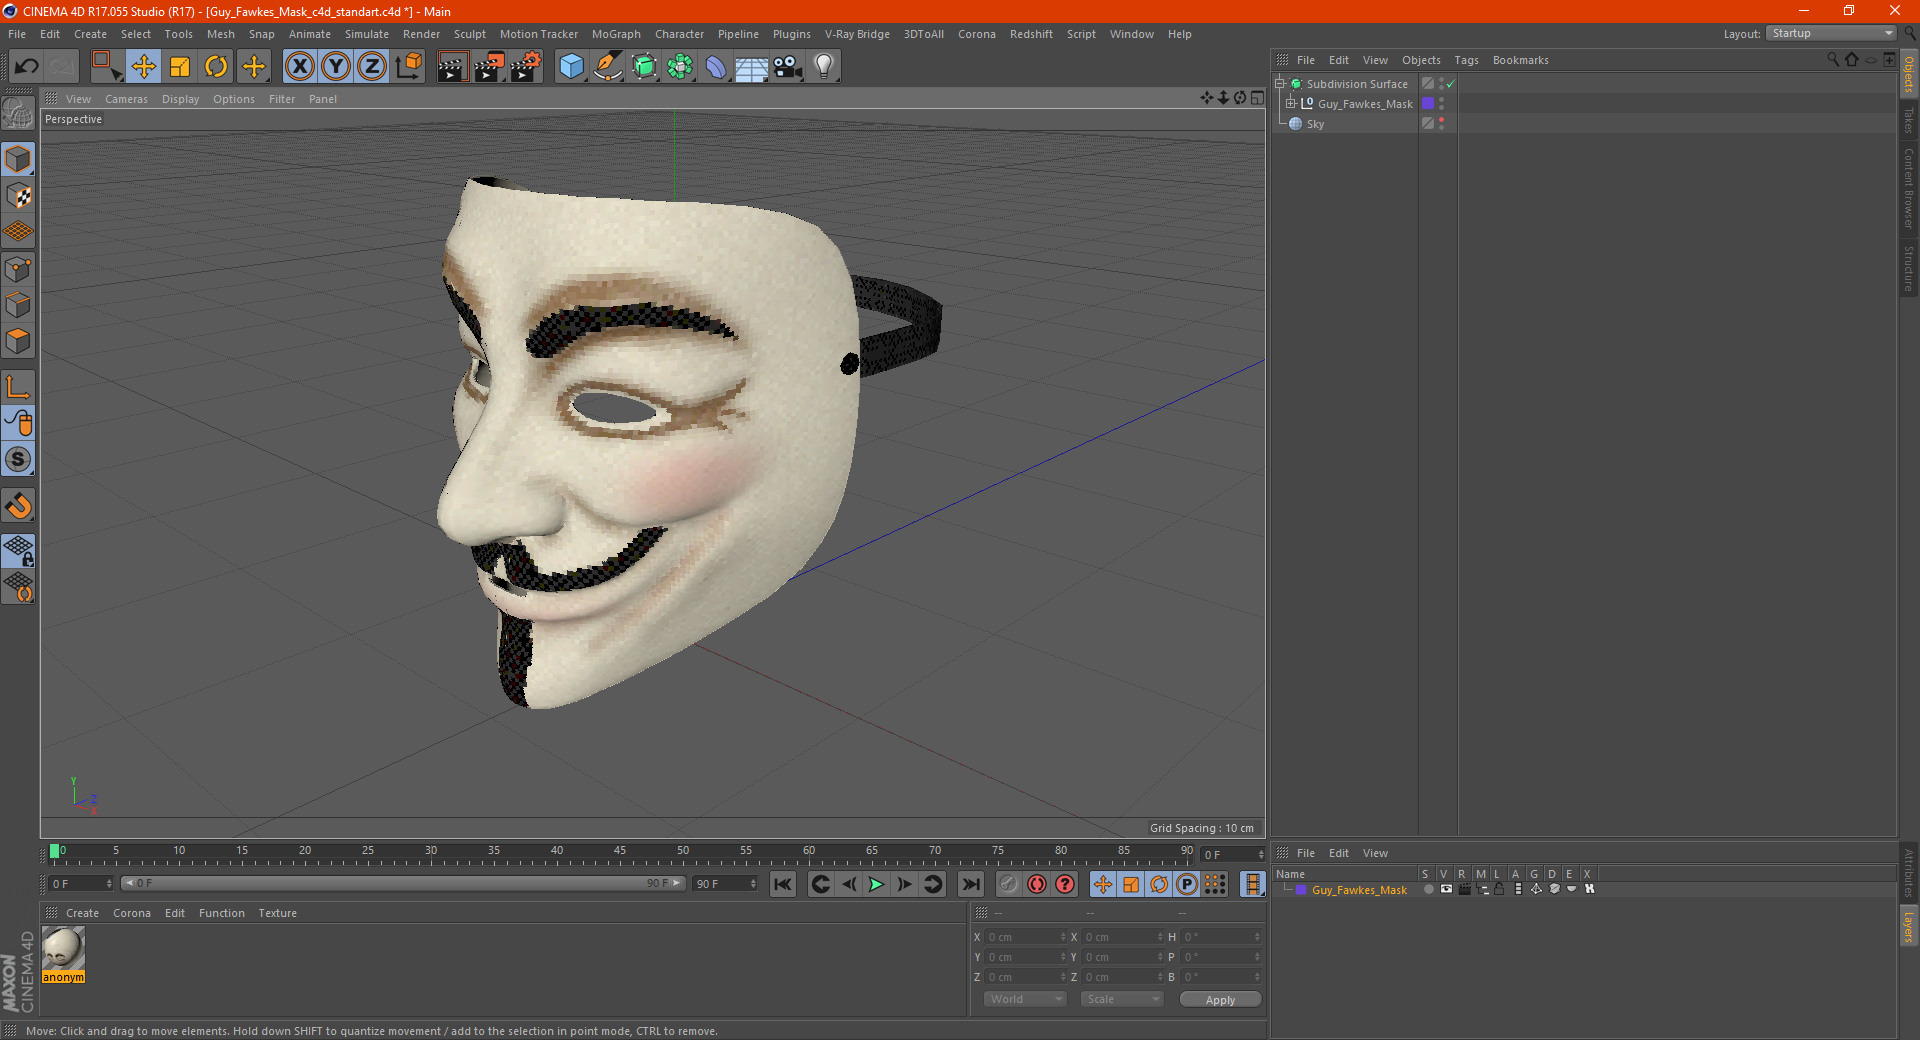Toggle Autokeying button

[x=1037, y=884]
